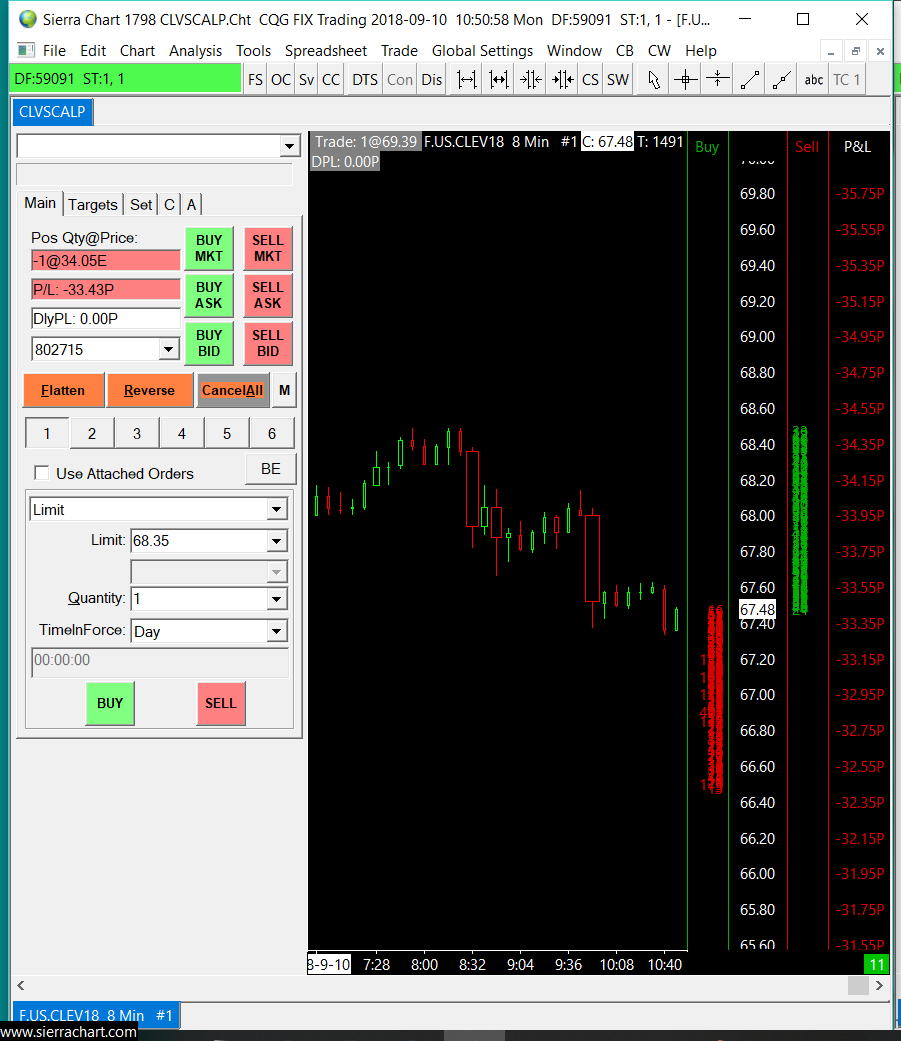Restore down the inner chart window
Viewport: 901px width, 1041px height.
(856, 51)
